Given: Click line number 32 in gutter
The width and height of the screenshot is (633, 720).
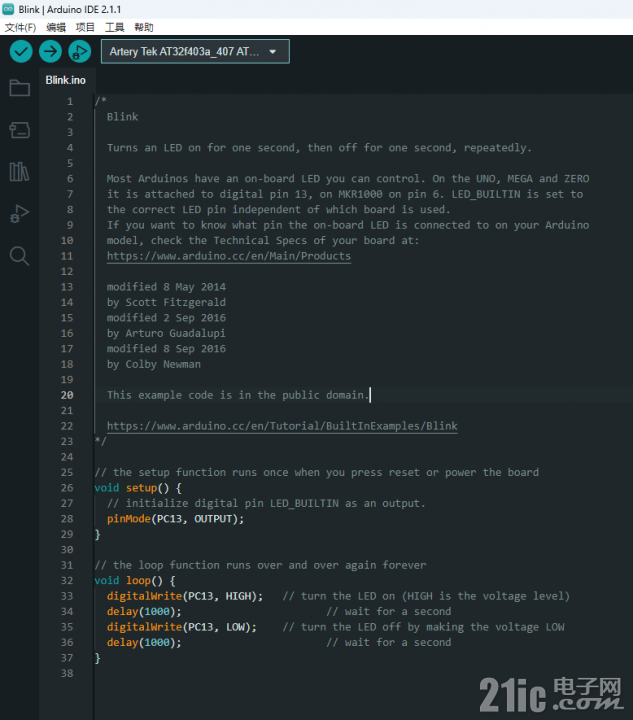Looking at the screenshot, I should 67,580.
